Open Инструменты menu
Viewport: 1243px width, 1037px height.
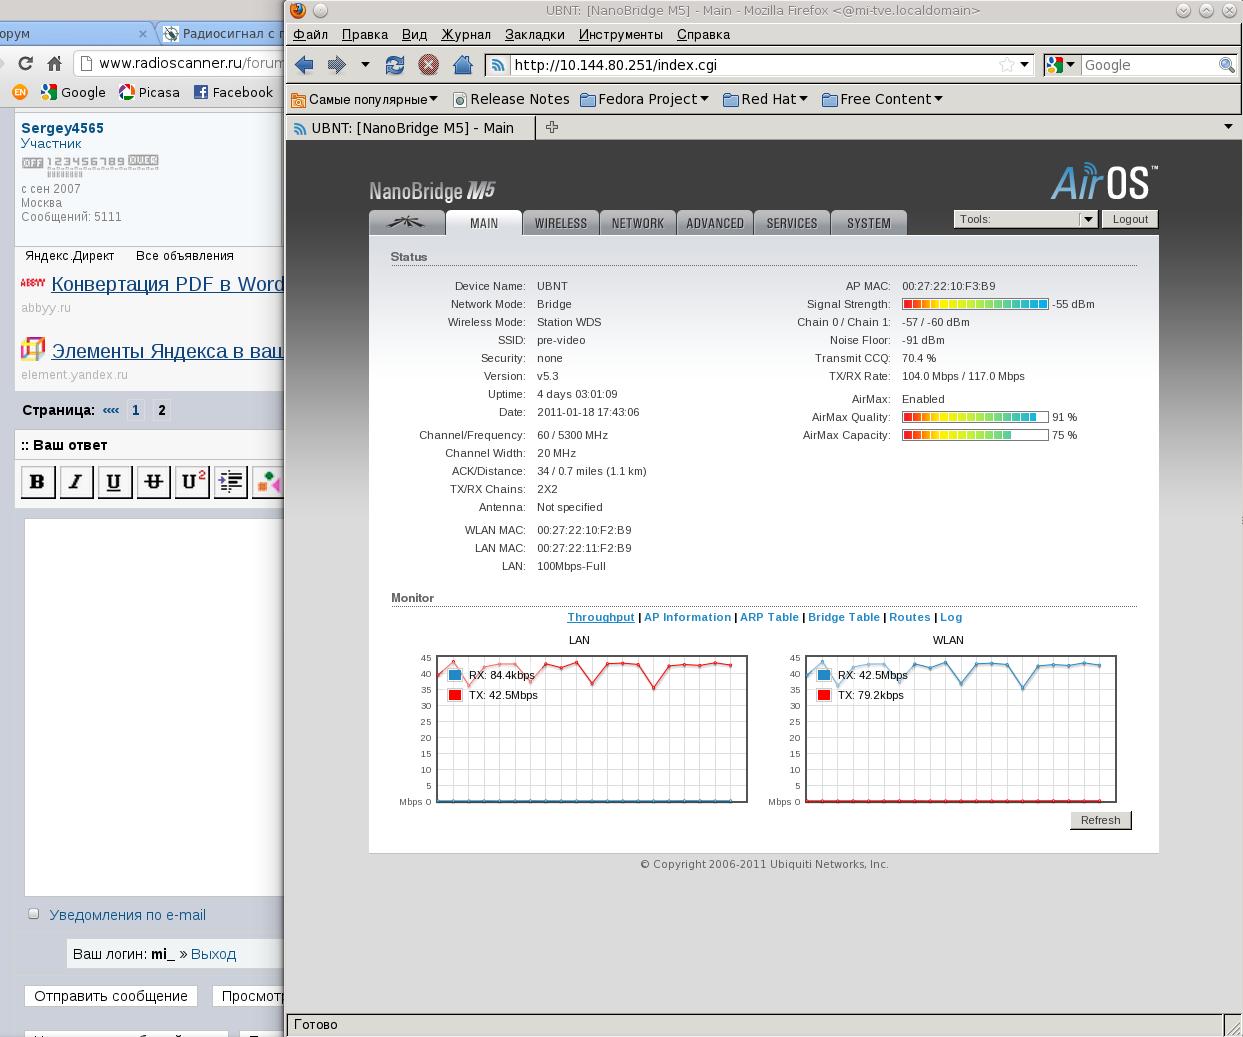(621, 34)
